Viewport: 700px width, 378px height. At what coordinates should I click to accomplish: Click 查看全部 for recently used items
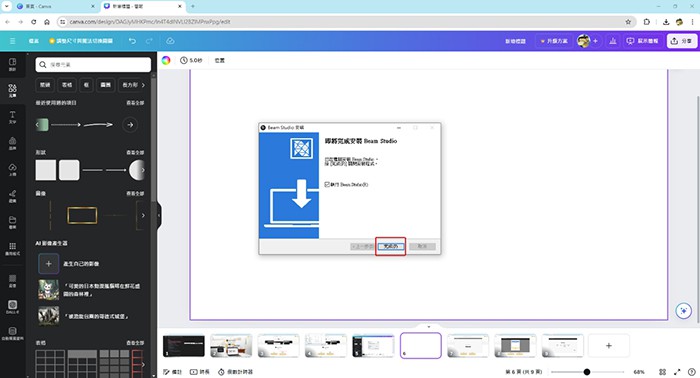coord(135,103)
